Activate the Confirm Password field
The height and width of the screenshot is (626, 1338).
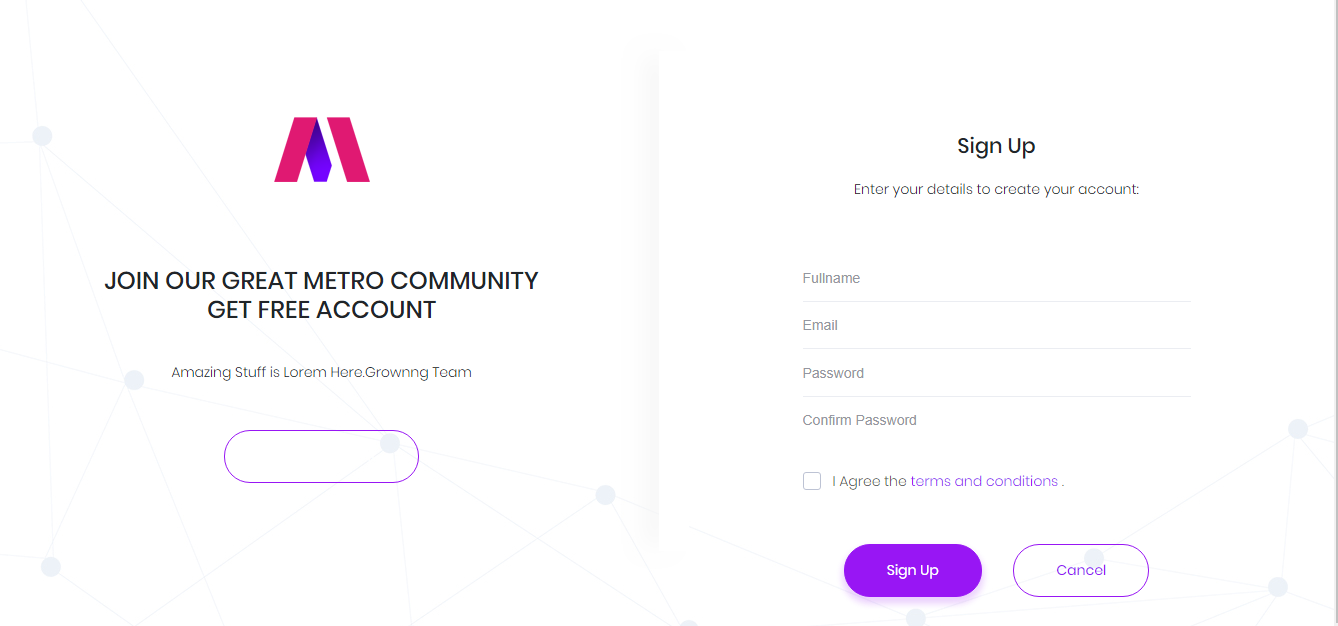tap(997, 420)
